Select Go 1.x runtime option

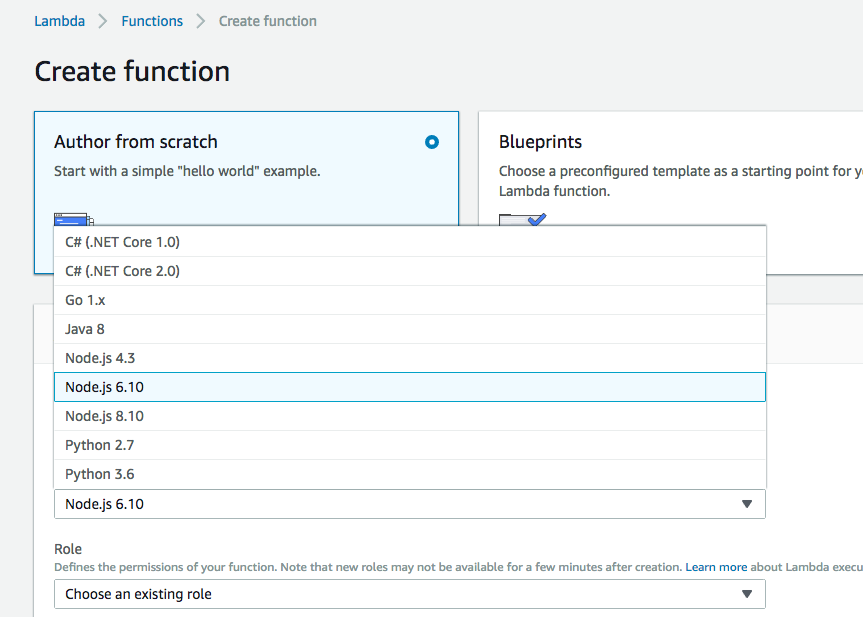(x=409, y=300)
